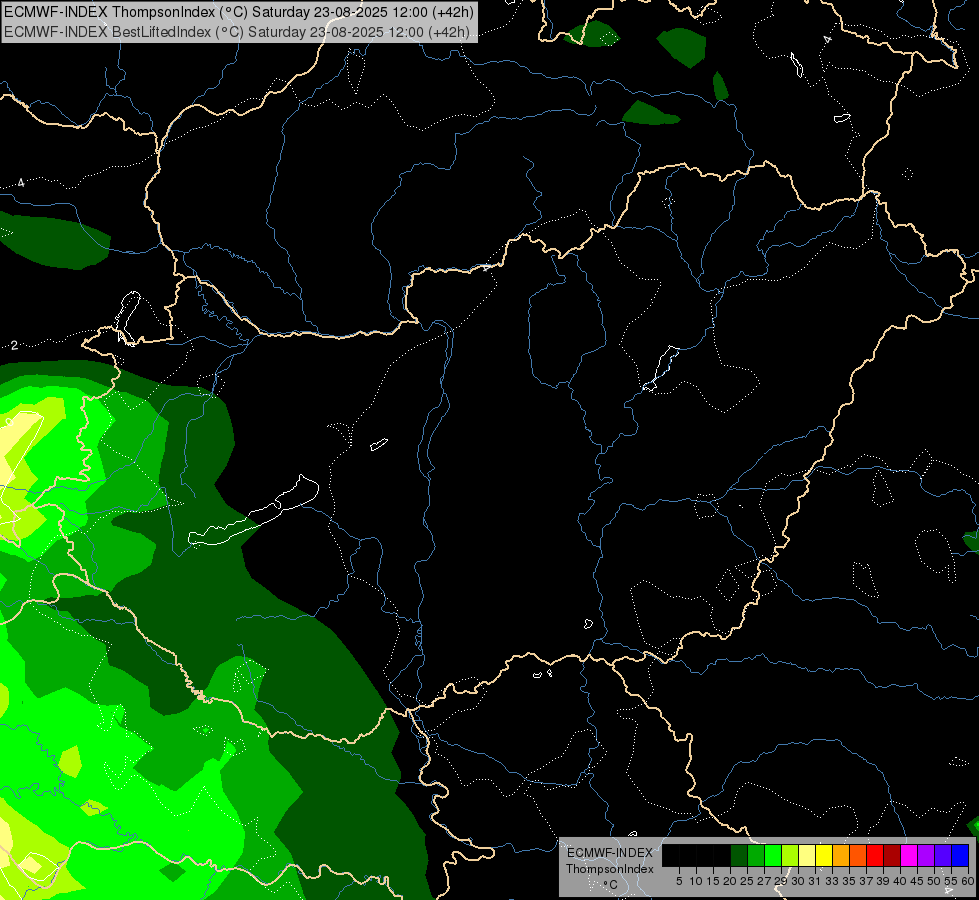
Task: Pick the magenta 40-45 legend swatch
Action: 909,855
